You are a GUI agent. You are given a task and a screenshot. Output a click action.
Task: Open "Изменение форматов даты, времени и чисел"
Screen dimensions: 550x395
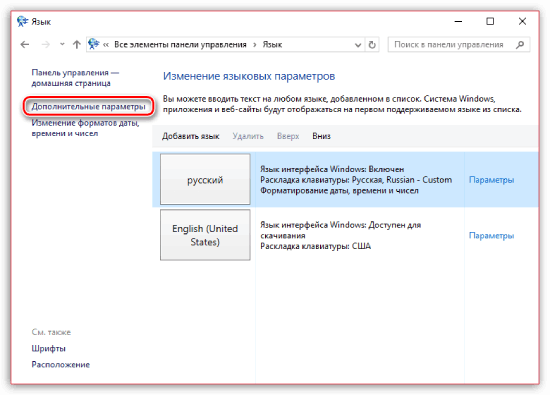(85, 128)
